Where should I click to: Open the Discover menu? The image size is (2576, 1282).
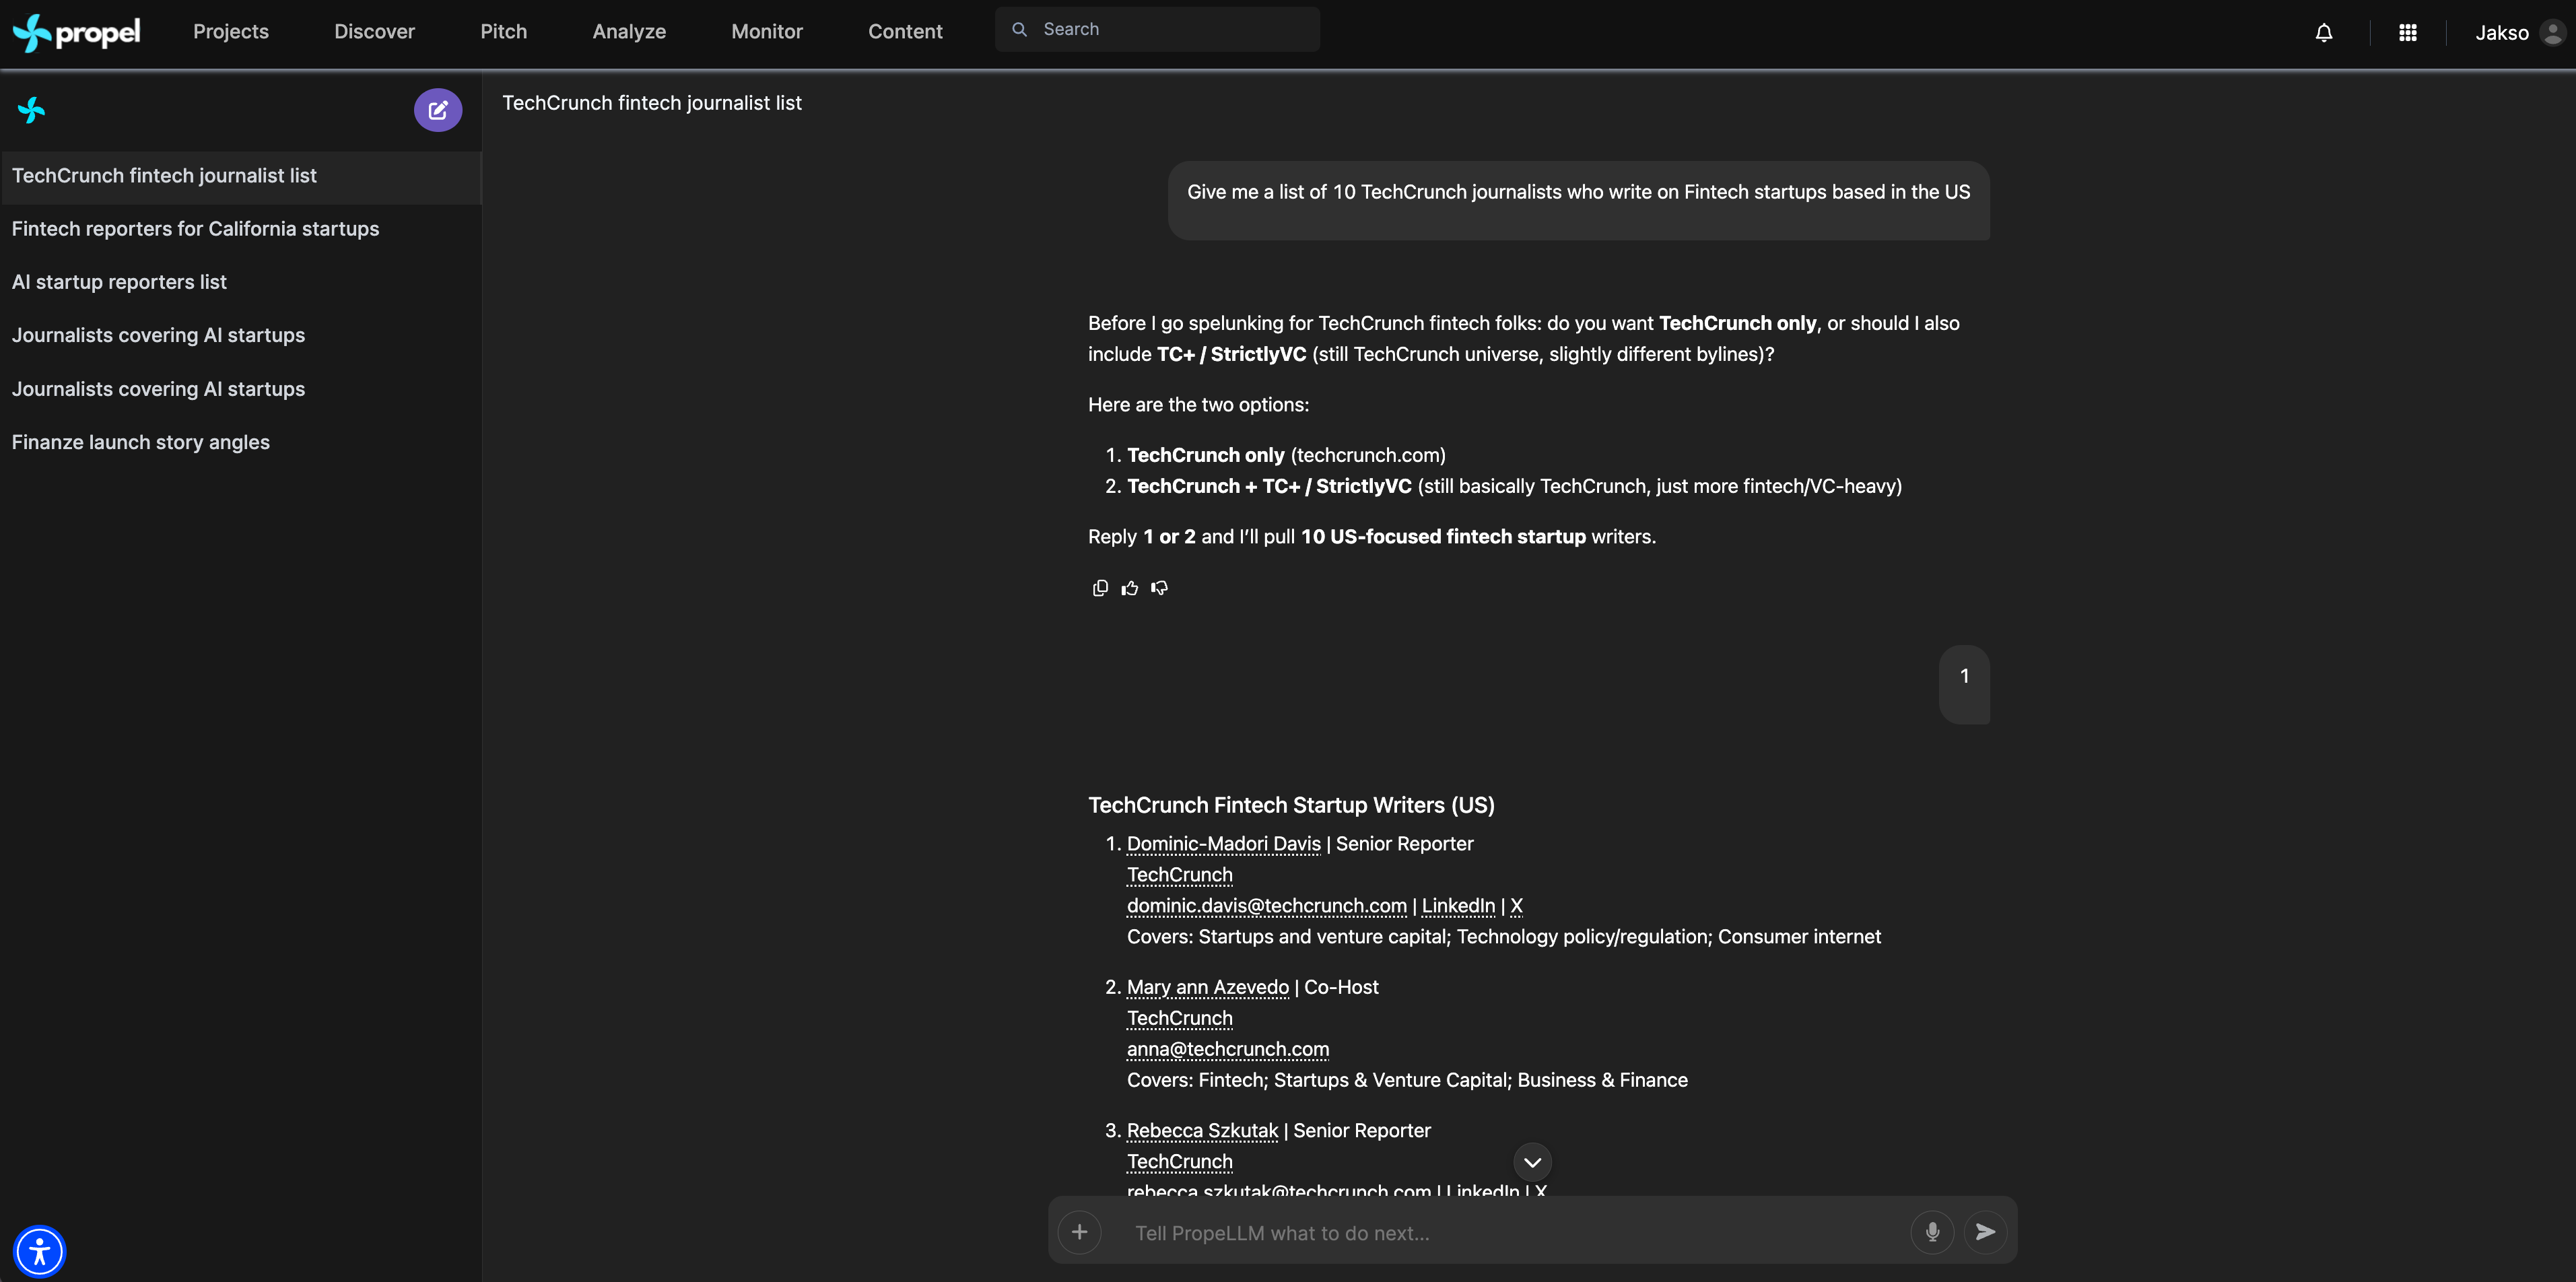click(374, 31)
